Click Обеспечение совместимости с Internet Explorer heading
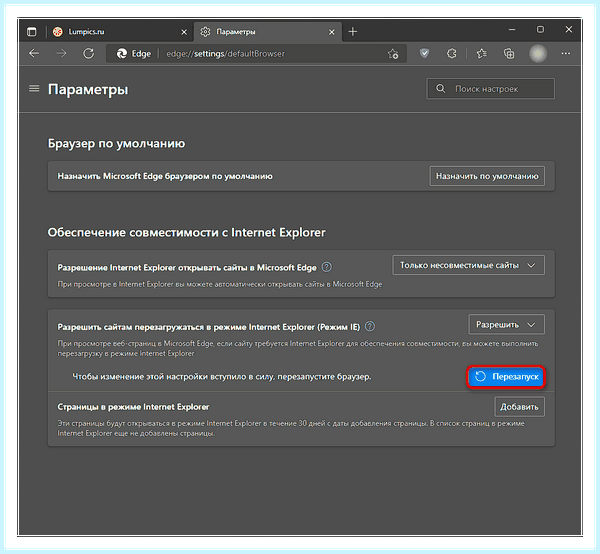Viewport: 600px width, 554px height. (186, 233)
